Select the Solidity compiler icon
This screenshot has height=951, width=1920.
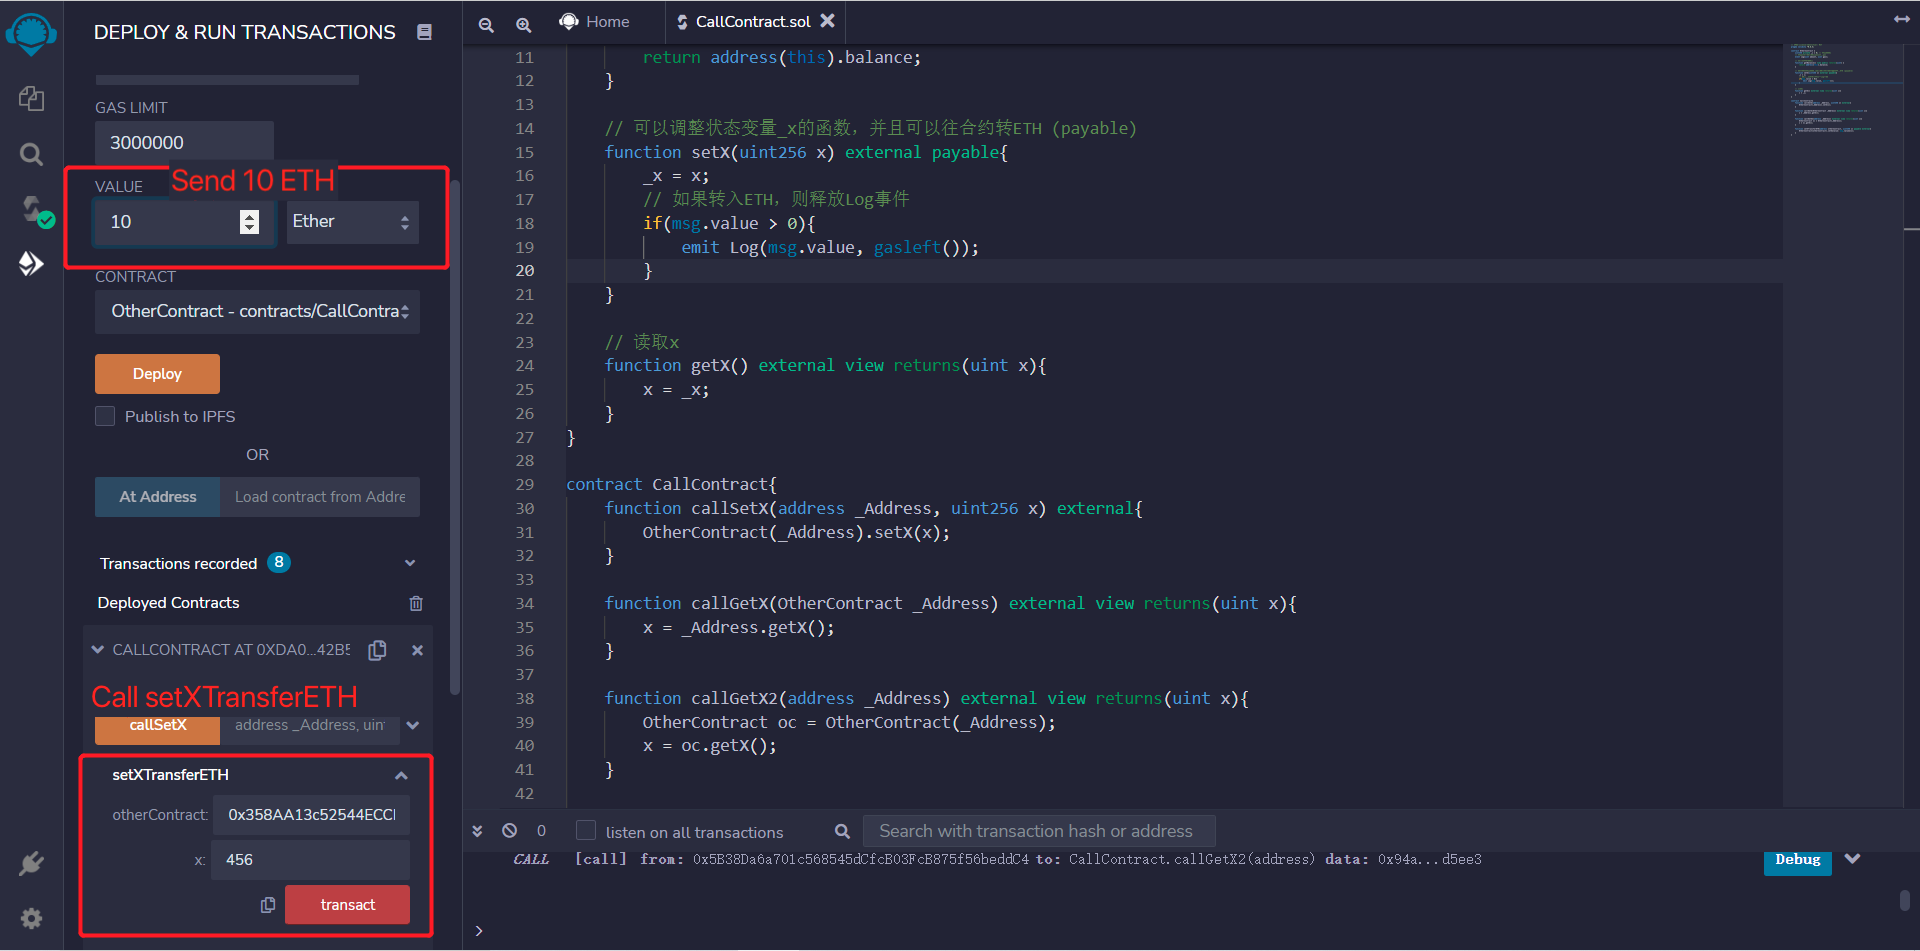click(31, 209)
